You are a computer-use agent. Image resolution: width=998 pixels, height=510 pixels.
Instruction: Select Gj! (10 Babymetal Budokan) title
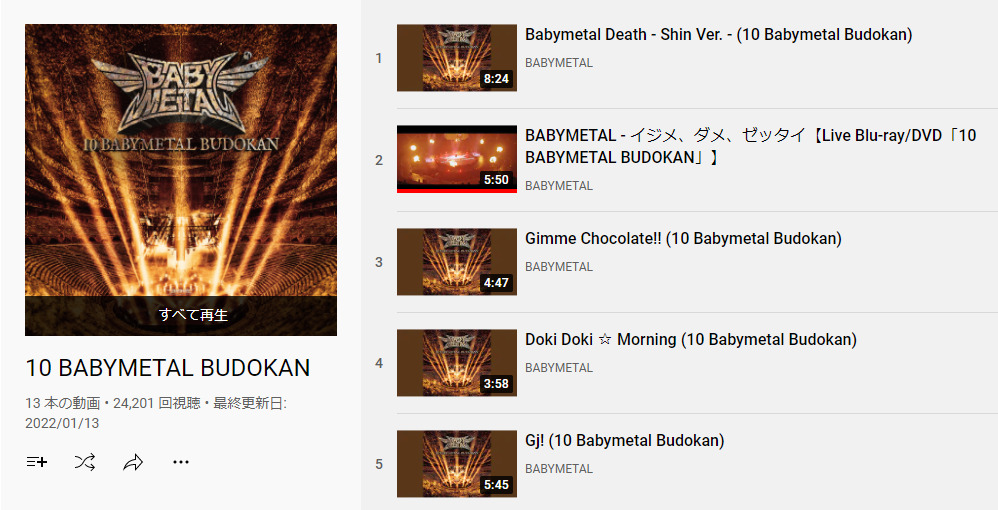coord(624,441)
